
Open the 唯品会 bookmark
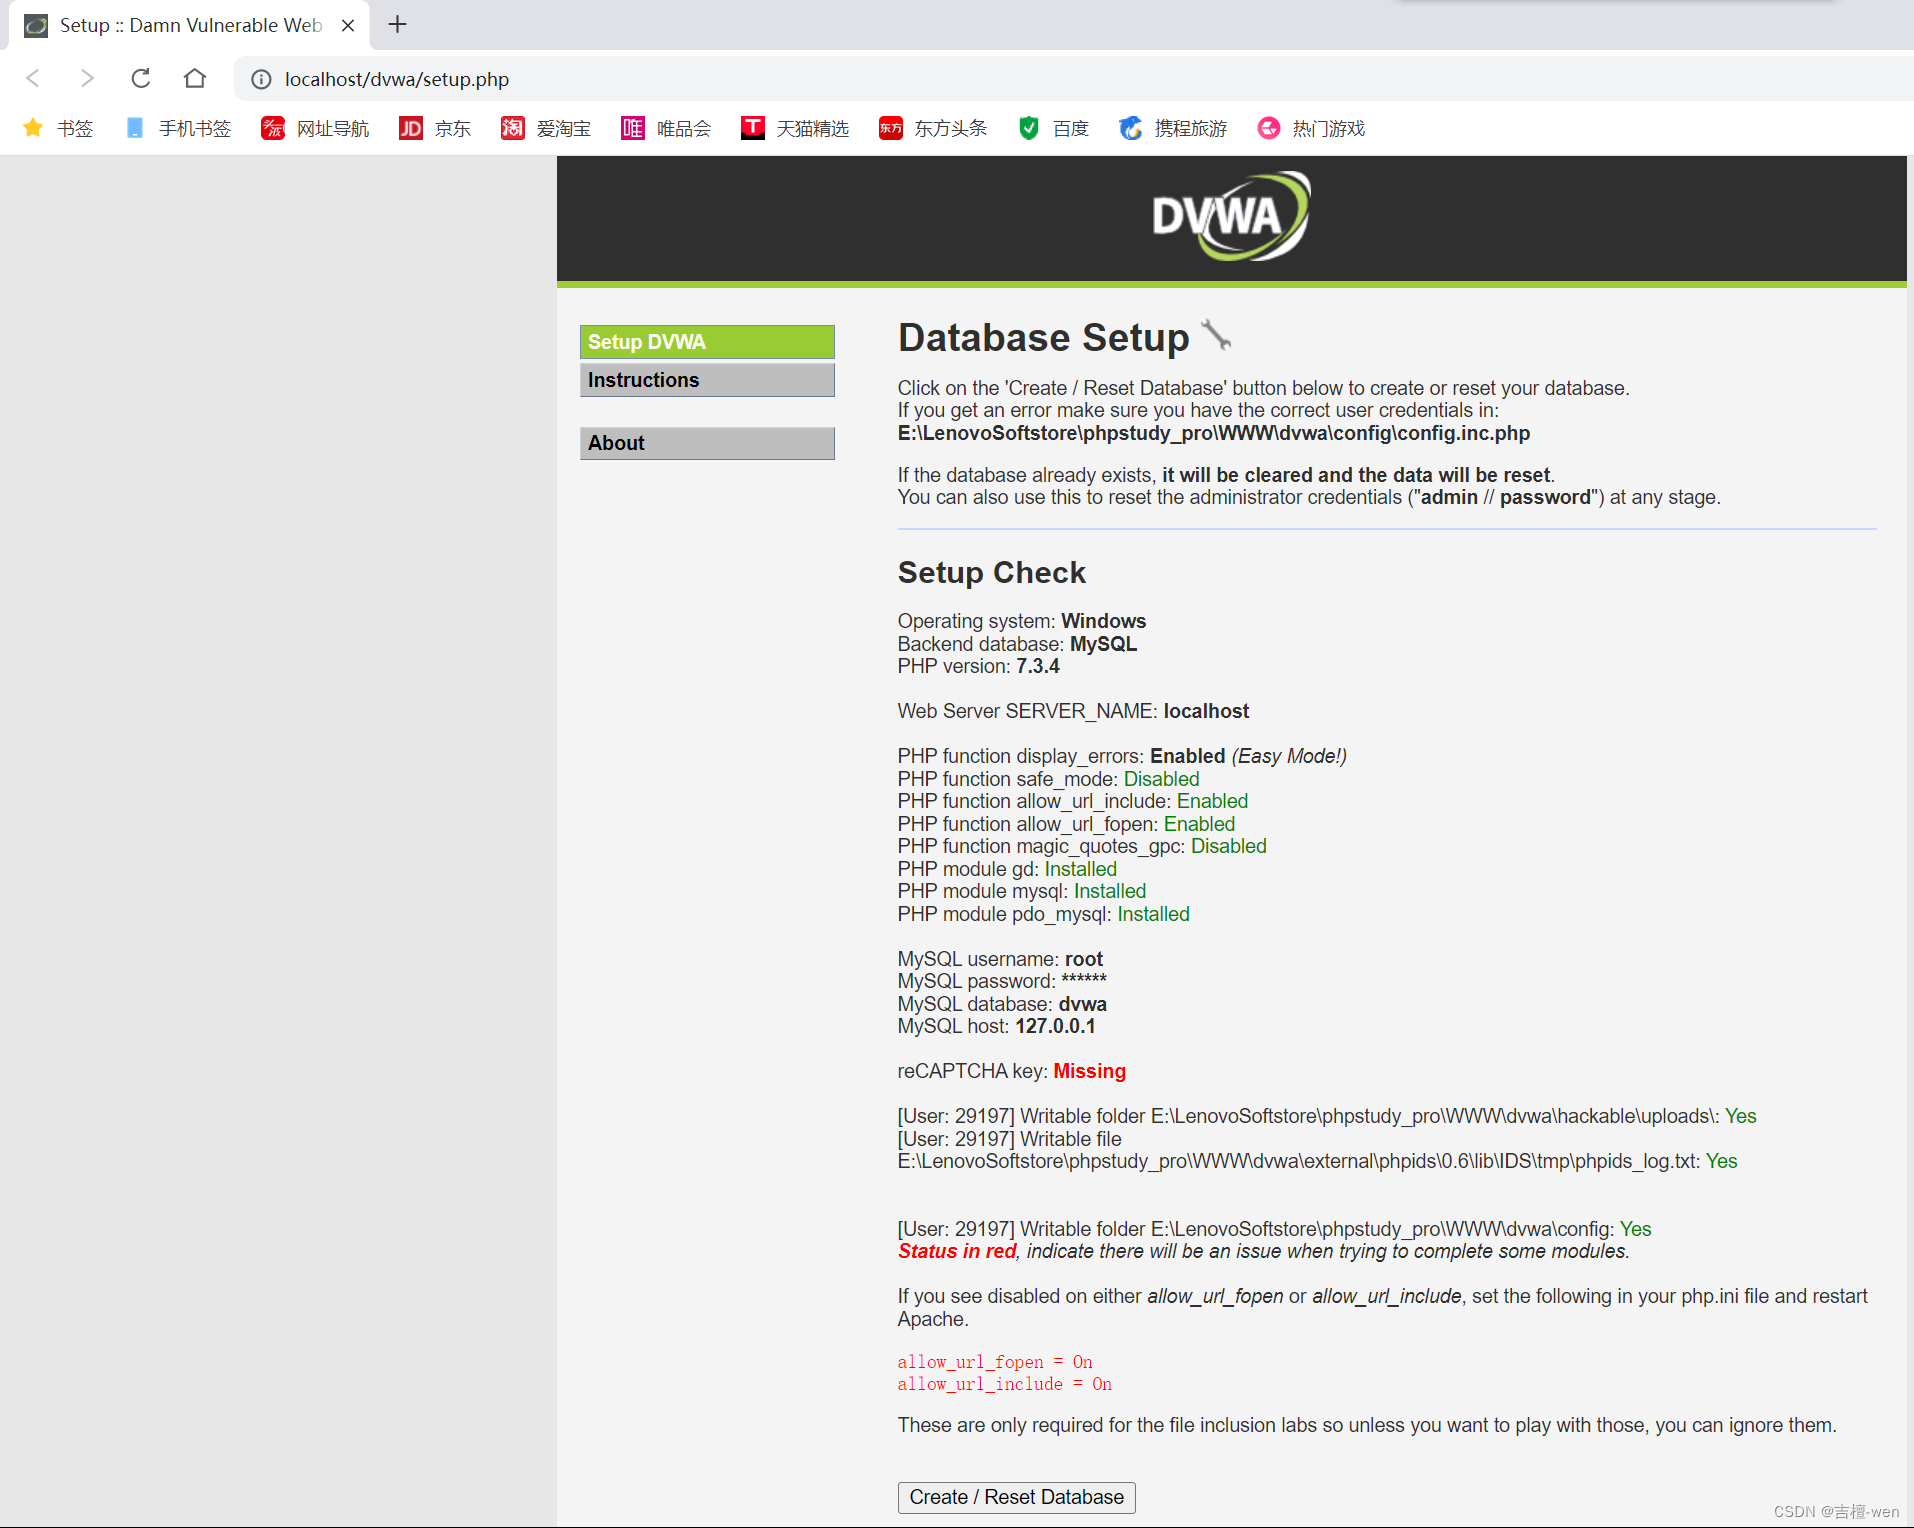[x=666, y=128]
